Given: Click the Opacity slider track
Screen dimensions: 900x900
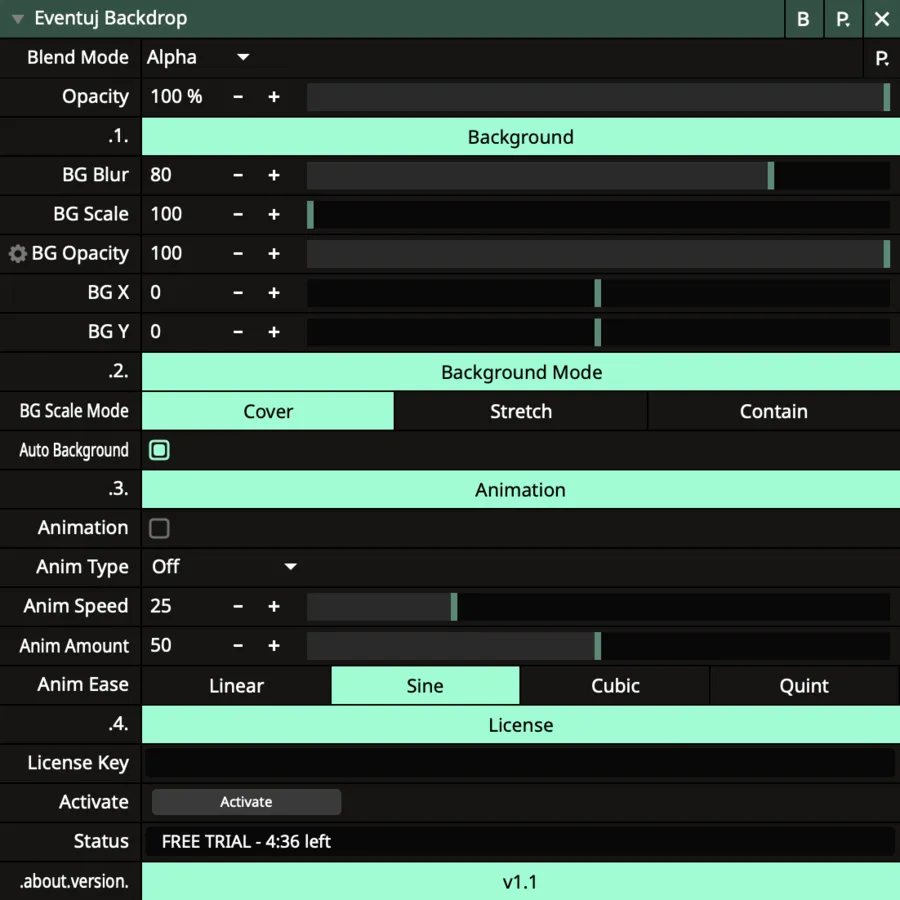Looking at the screenshot, I should click(x=599, y=97).
